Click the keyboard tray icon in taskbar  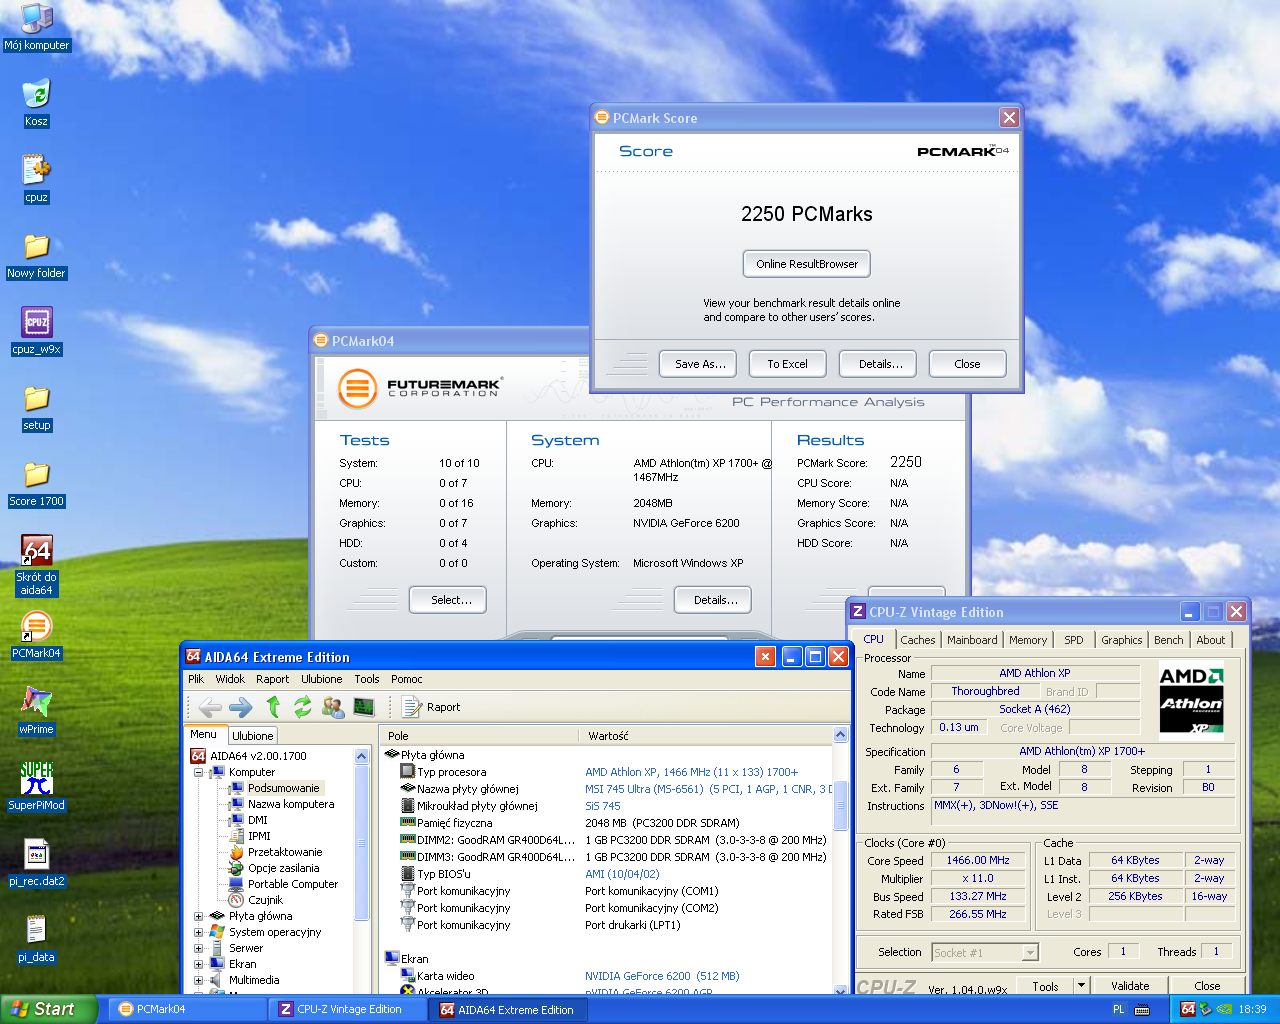[x=1142, y=1009]
